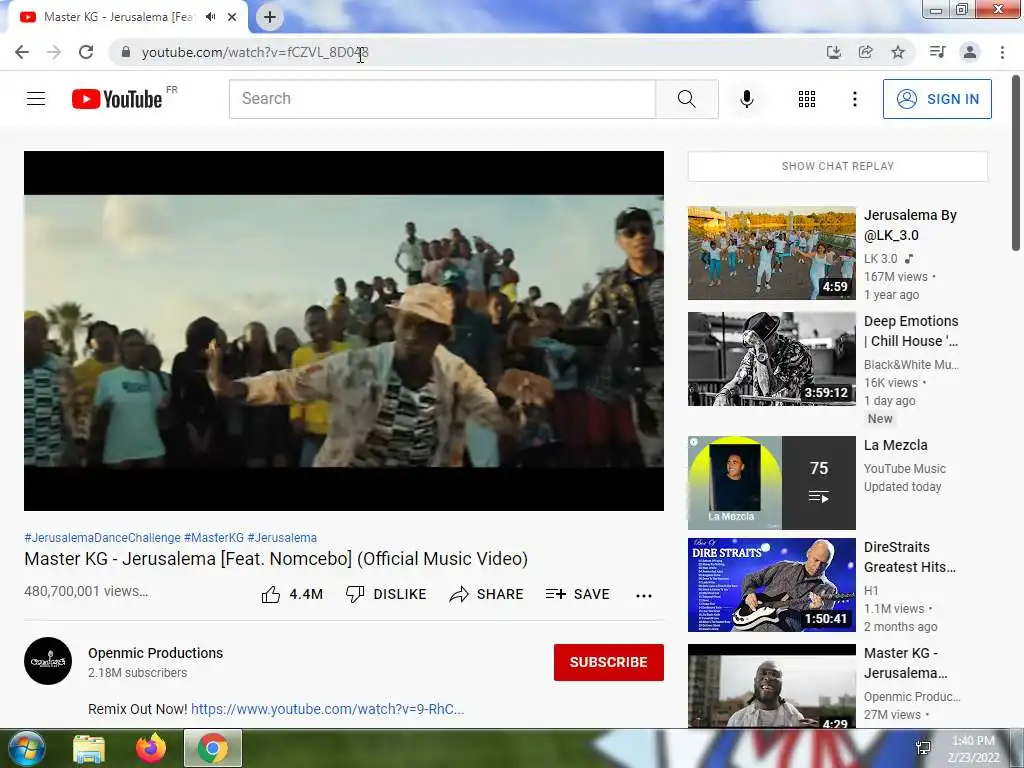Click the page vertical scrollbar thumb

click(x=1016, y=162)
